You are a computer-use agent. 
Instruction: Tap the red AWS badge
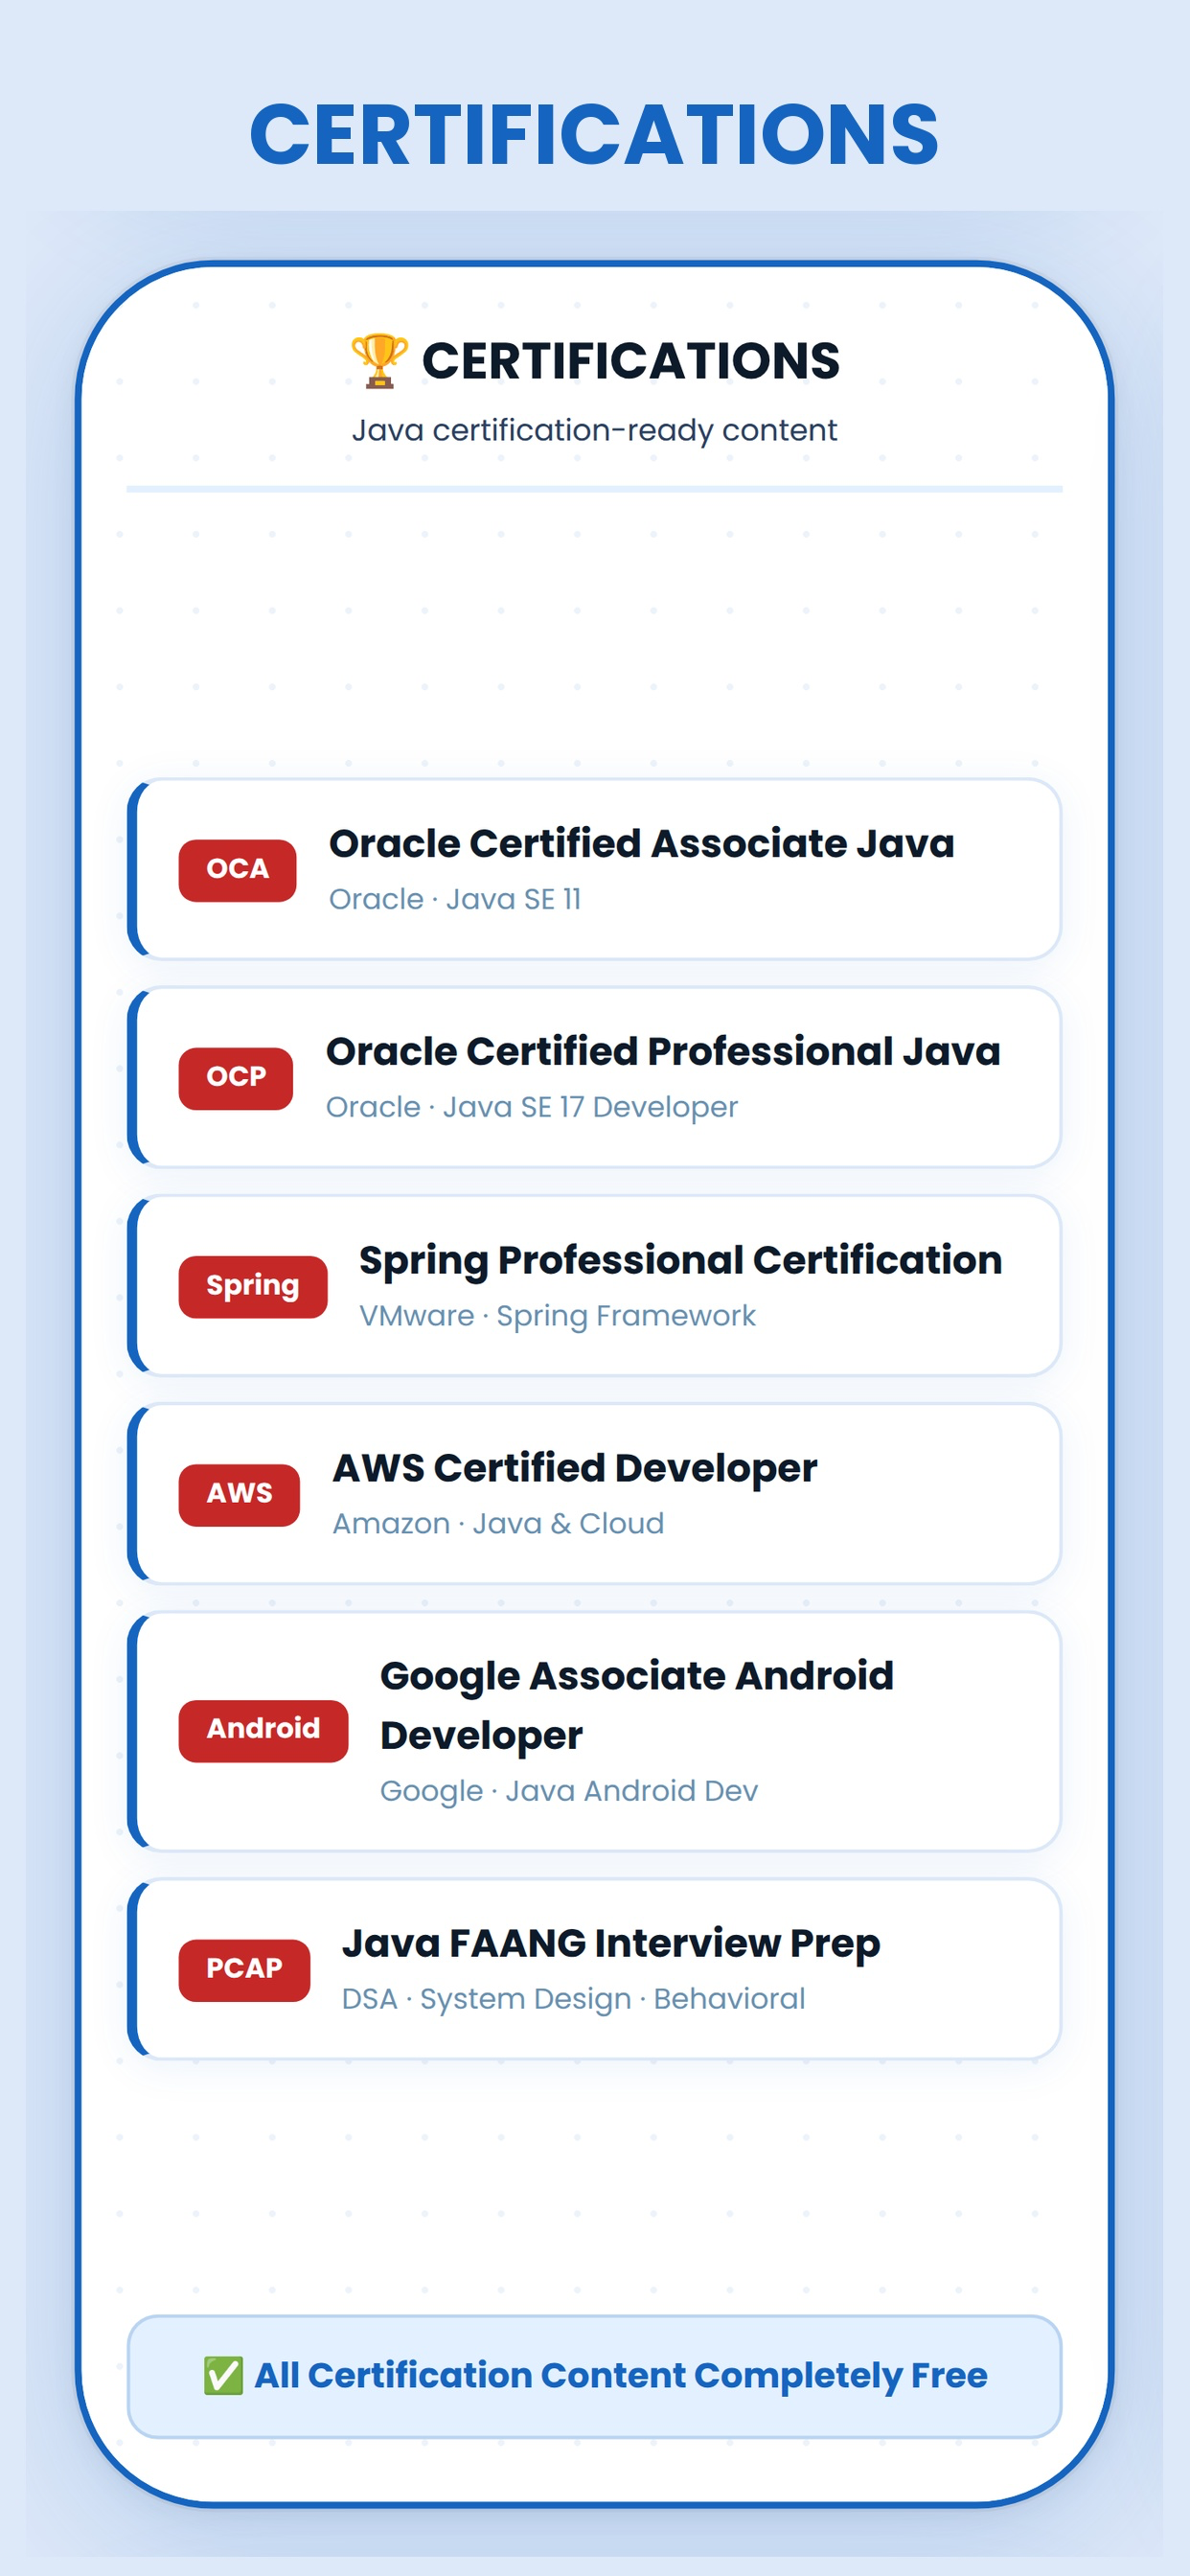(239, 1494)
